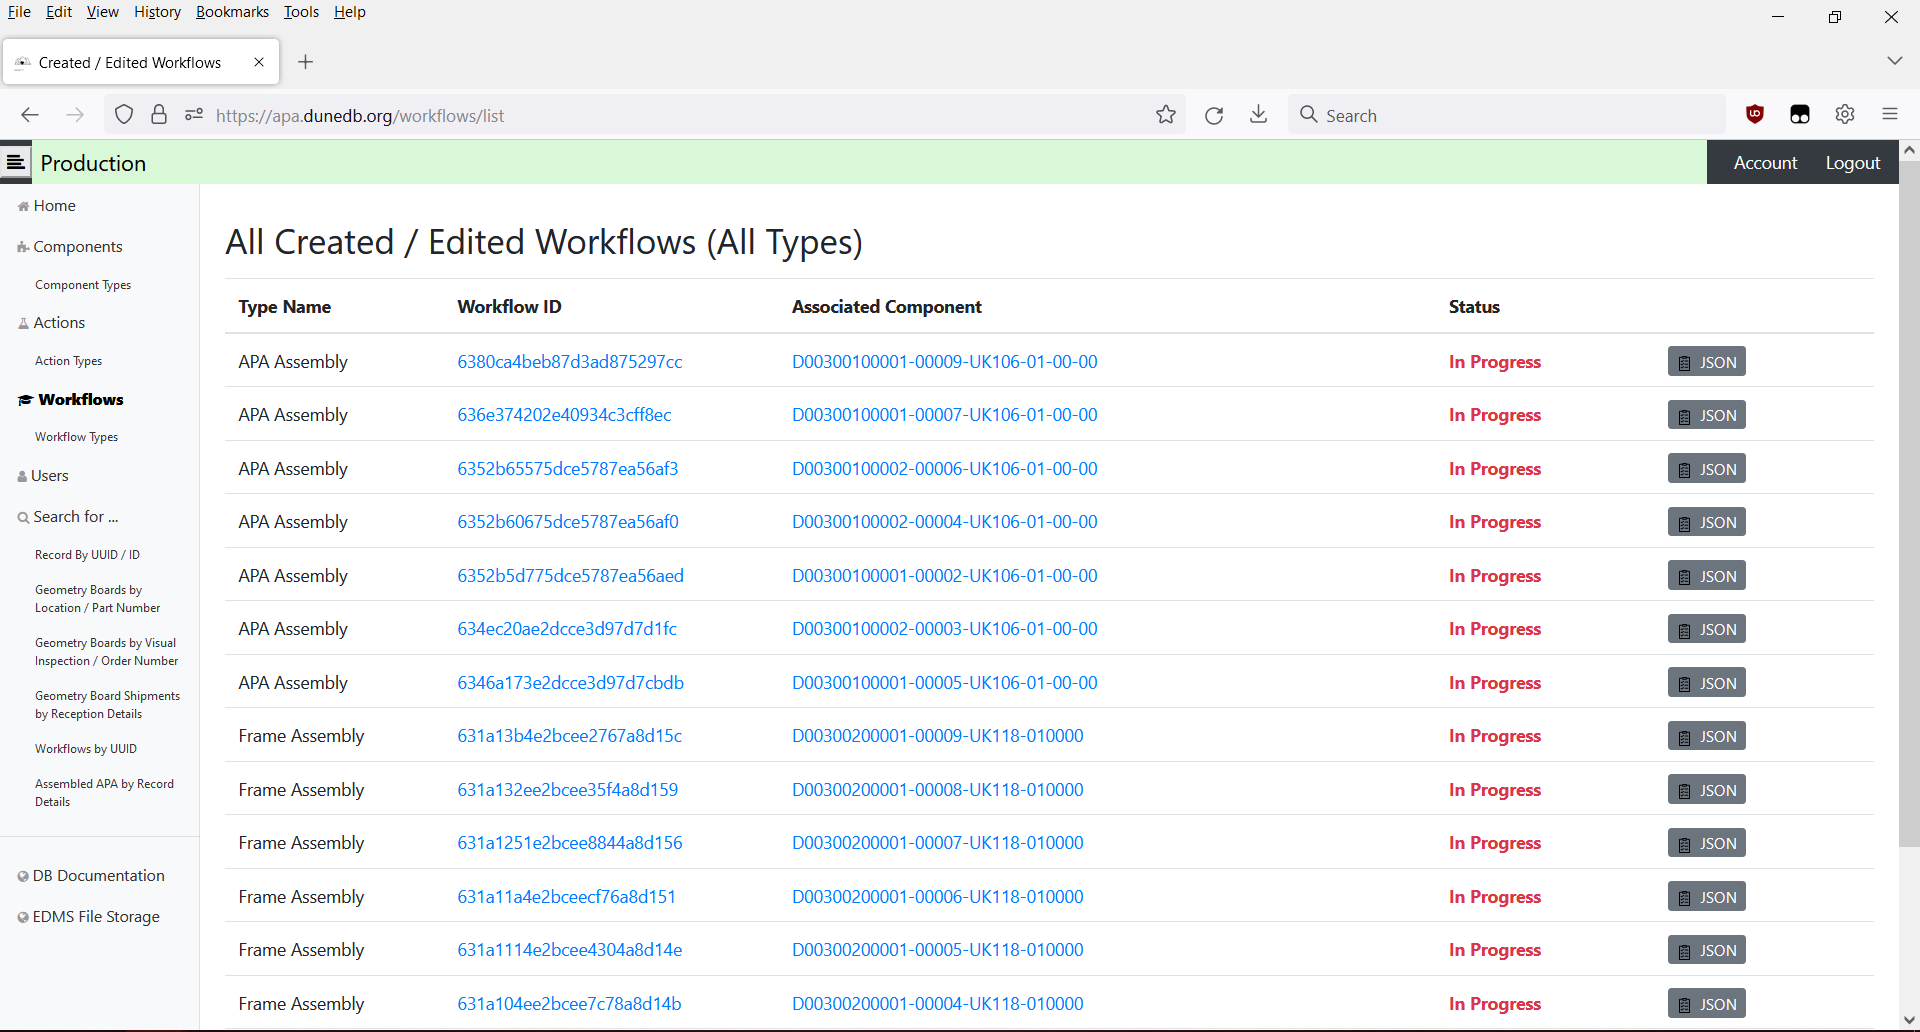Viewport: 1920px width, 1032px height.
Task: Click the page vertical scrollbar thumb
Action: pyautogui.click(x=1909, y=503)
